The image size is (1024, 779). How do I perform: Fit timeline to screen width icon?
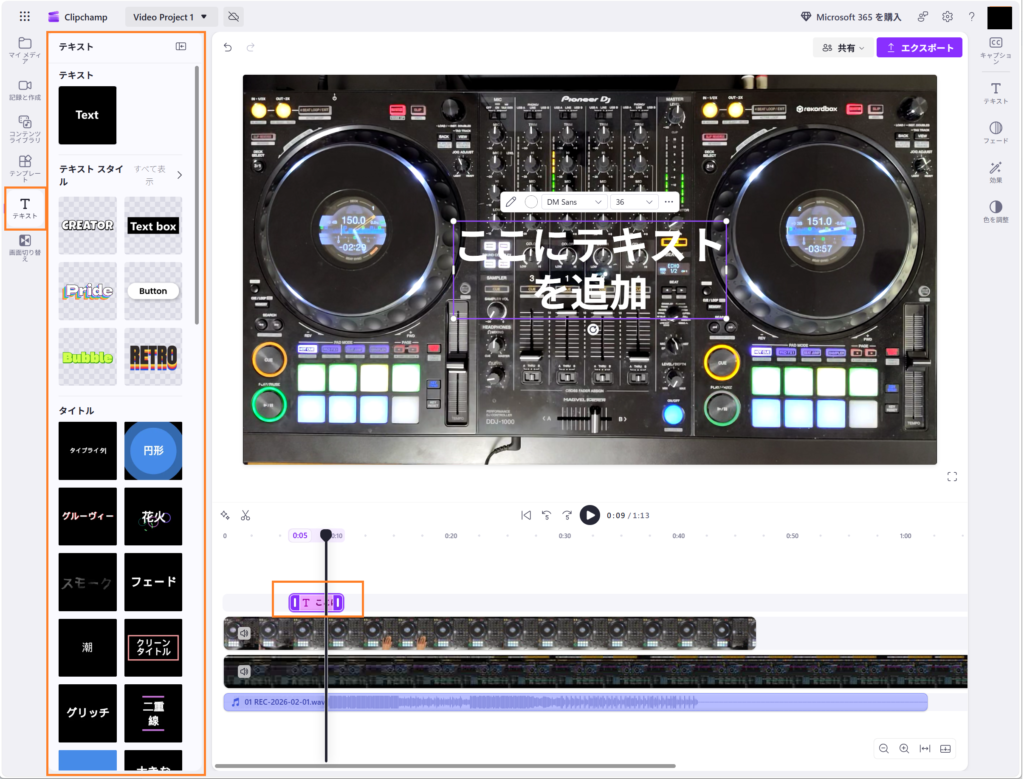coord(924,748)
